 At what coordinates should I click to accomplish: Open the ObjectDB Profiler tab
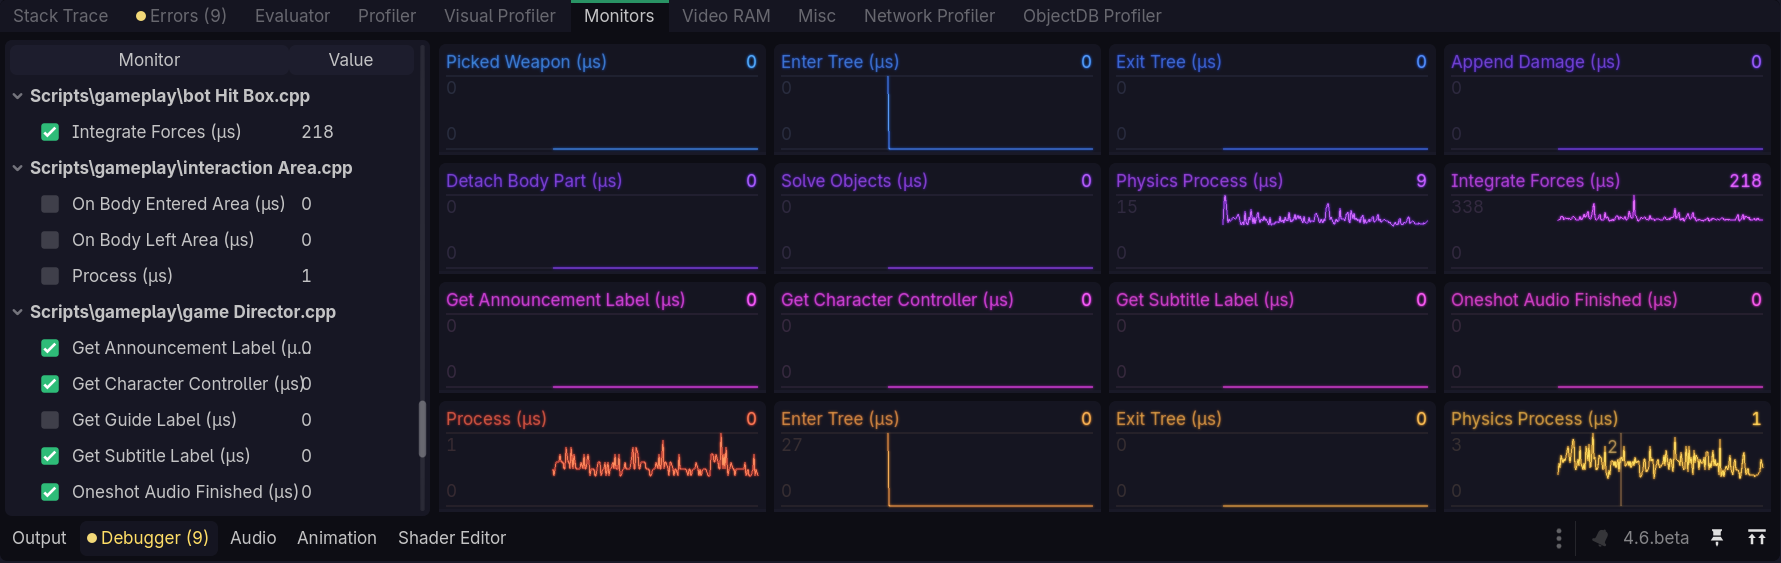tap(1092, 16)
